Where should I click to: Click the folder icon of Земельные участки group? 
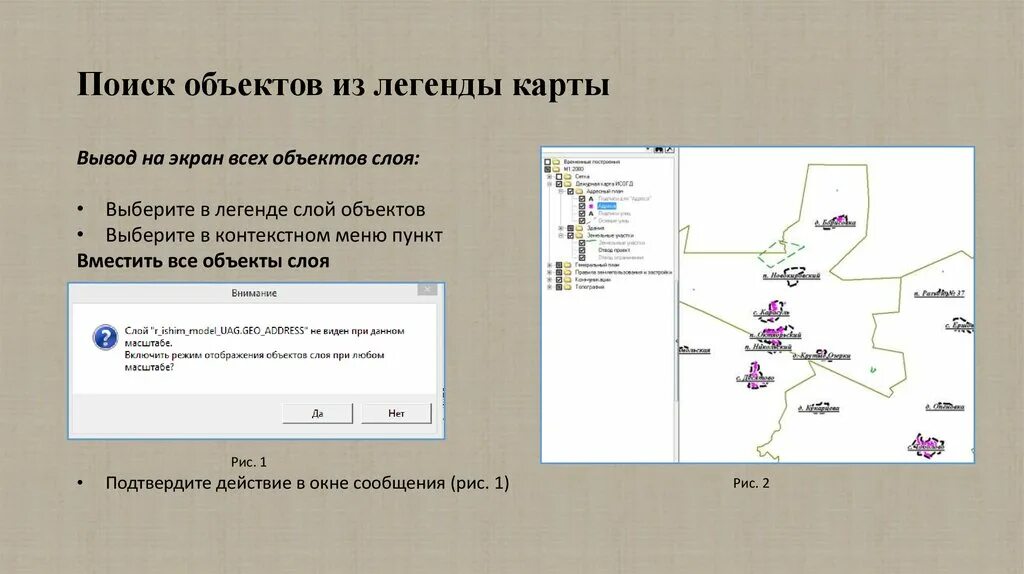(579, 236)
